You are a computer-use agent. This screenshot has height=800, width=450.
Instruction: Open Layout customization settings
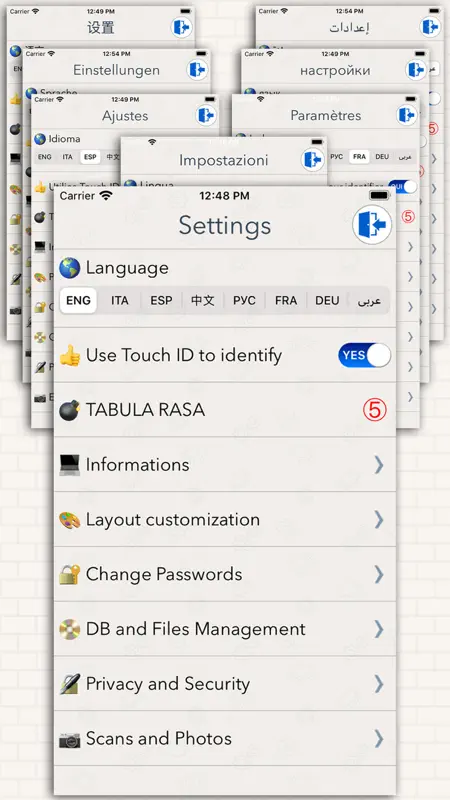tap(225, 519)
